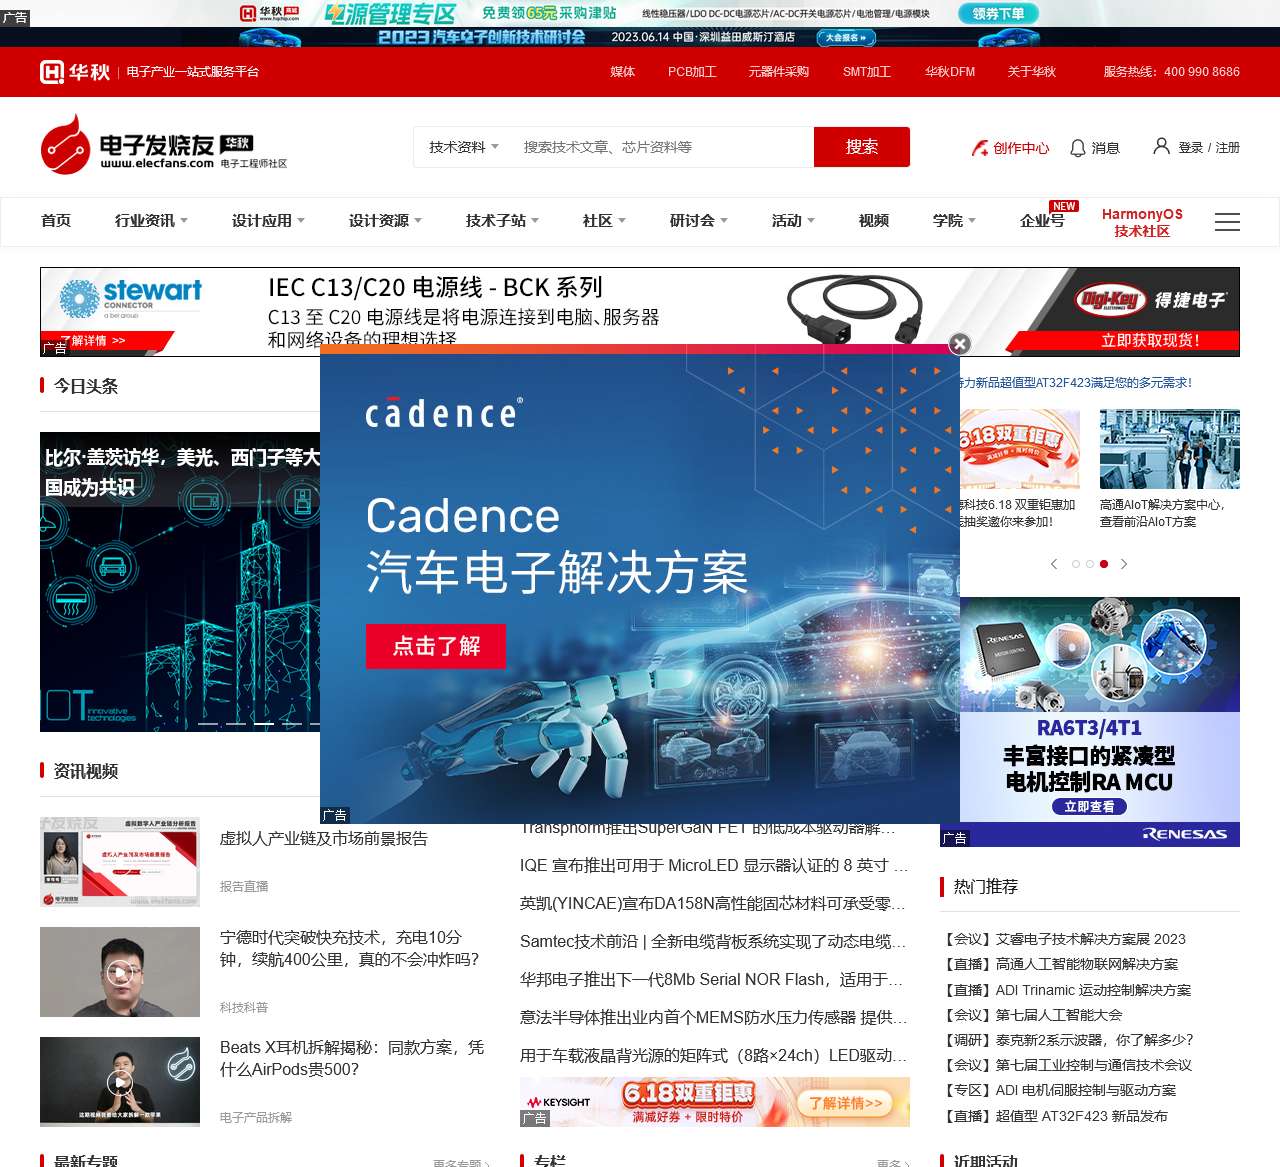Expand the 行业资讯 menu
This screenshot has height=1167, width=1280.
point(151,221)
